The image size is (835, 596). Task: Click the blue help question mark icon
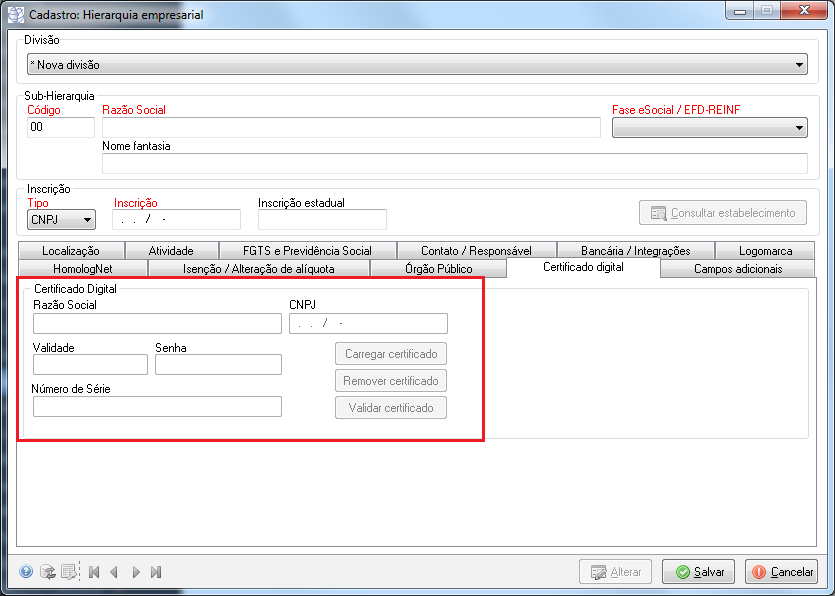[26, 572]
